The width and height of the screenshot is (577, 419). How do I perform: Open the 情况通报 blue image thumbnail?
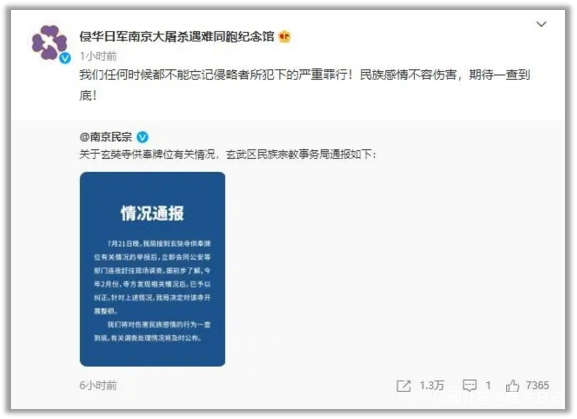coord(152,269)
